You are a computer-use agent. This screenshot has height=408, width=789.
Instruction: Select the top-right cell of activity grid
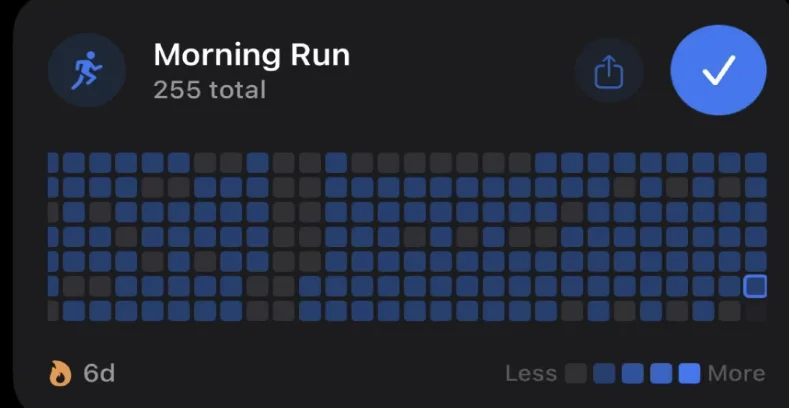(756, 163)
